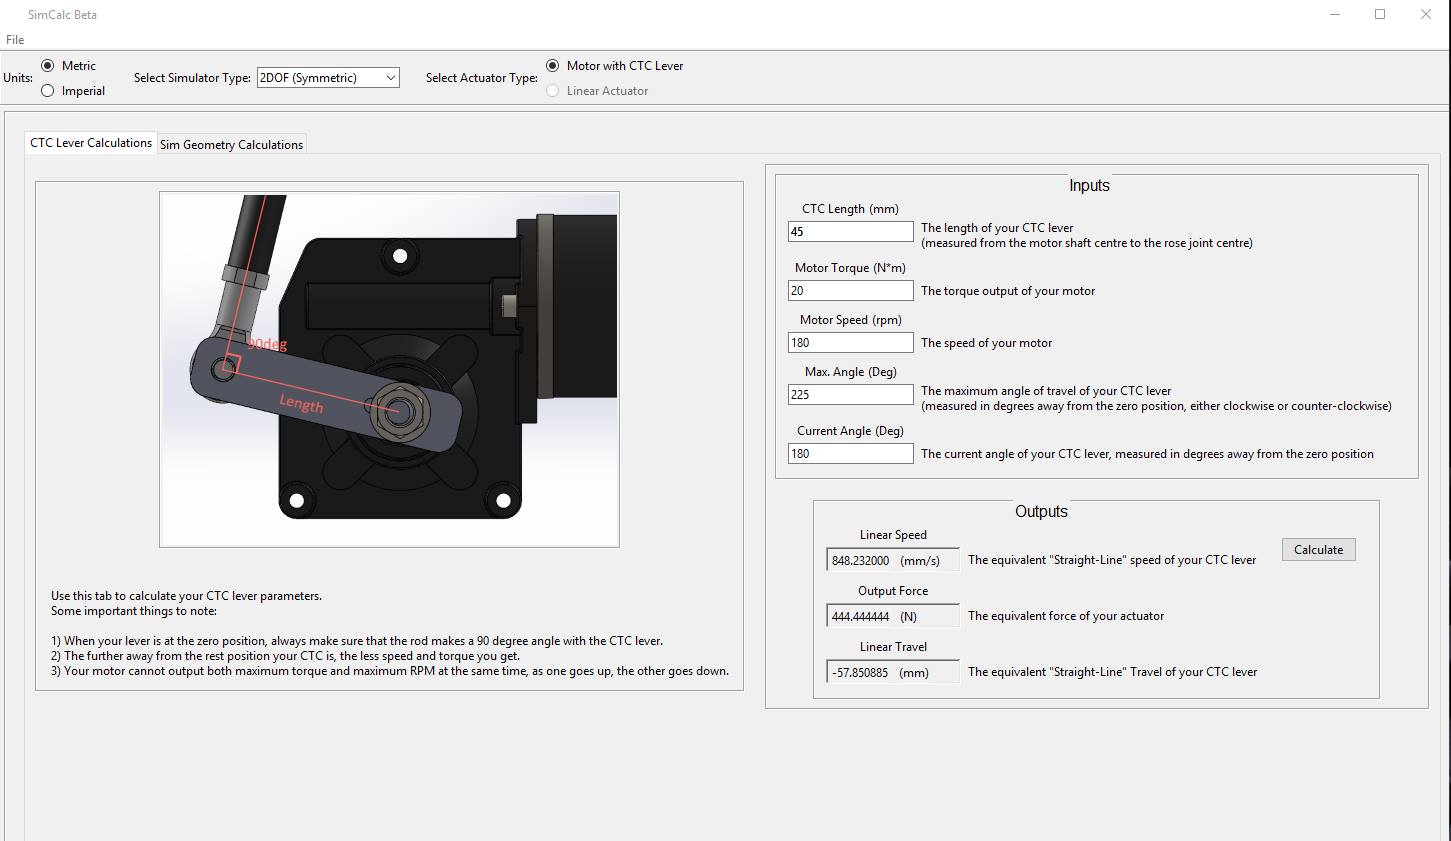Switch to Sim Geometry Calculations tab
Viewport: 1451px width, 841px height.
click(x=231, y=144)
